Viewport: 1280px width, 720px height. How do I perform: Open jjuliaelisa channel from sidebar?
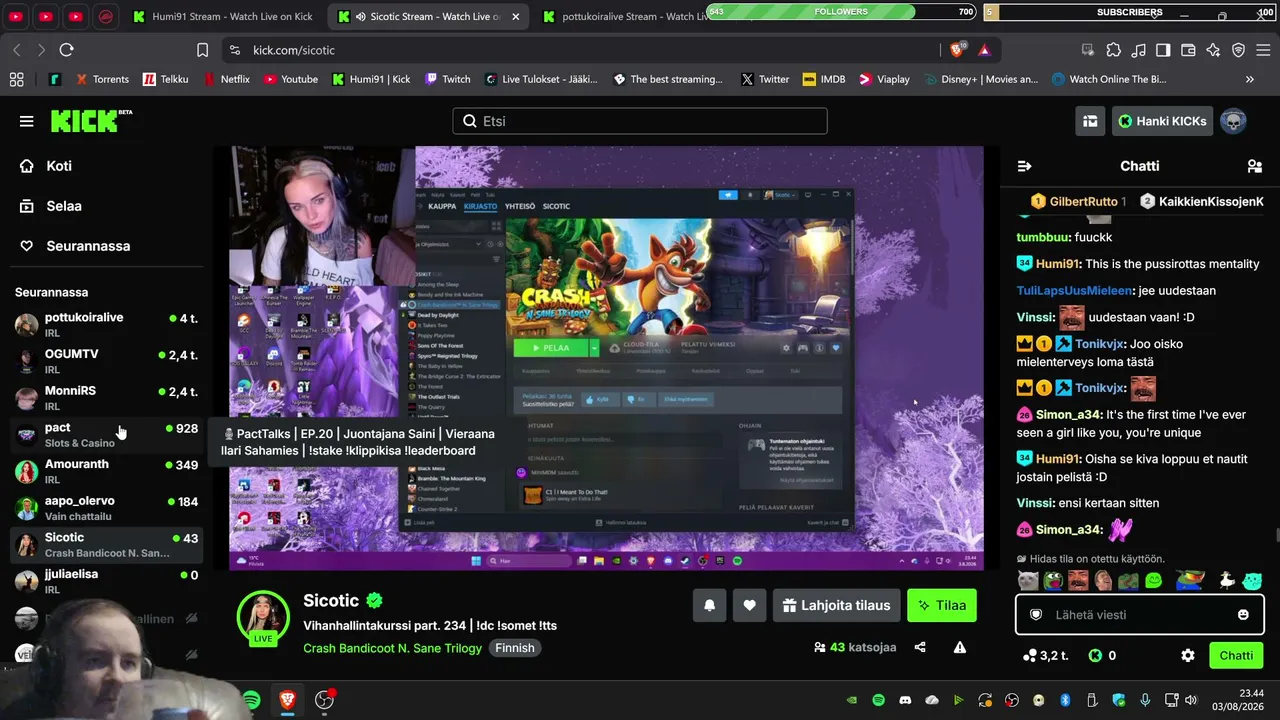tap(107, 581)
